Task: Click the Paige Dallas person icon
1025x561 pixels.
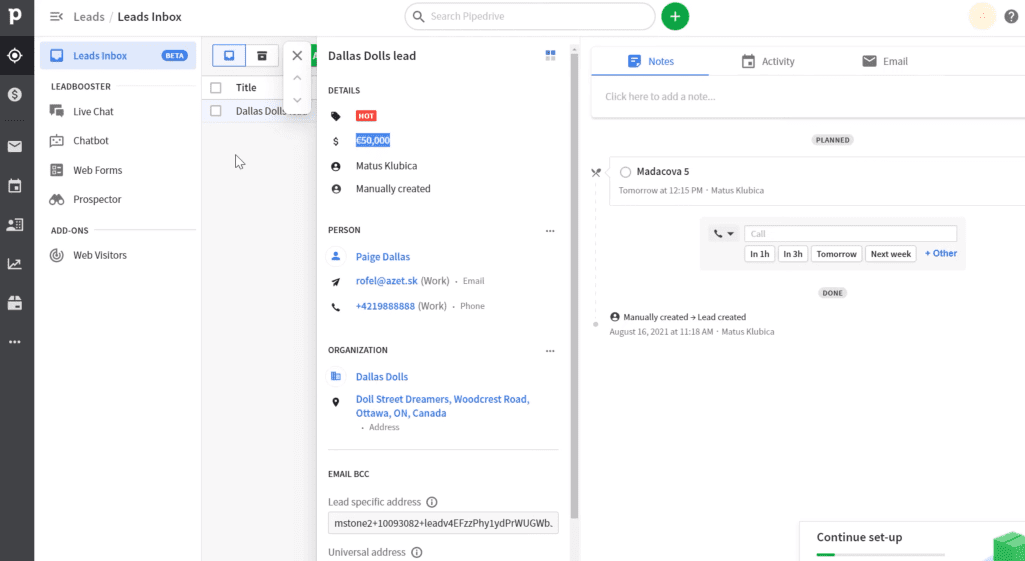Action: coord(335,256)
